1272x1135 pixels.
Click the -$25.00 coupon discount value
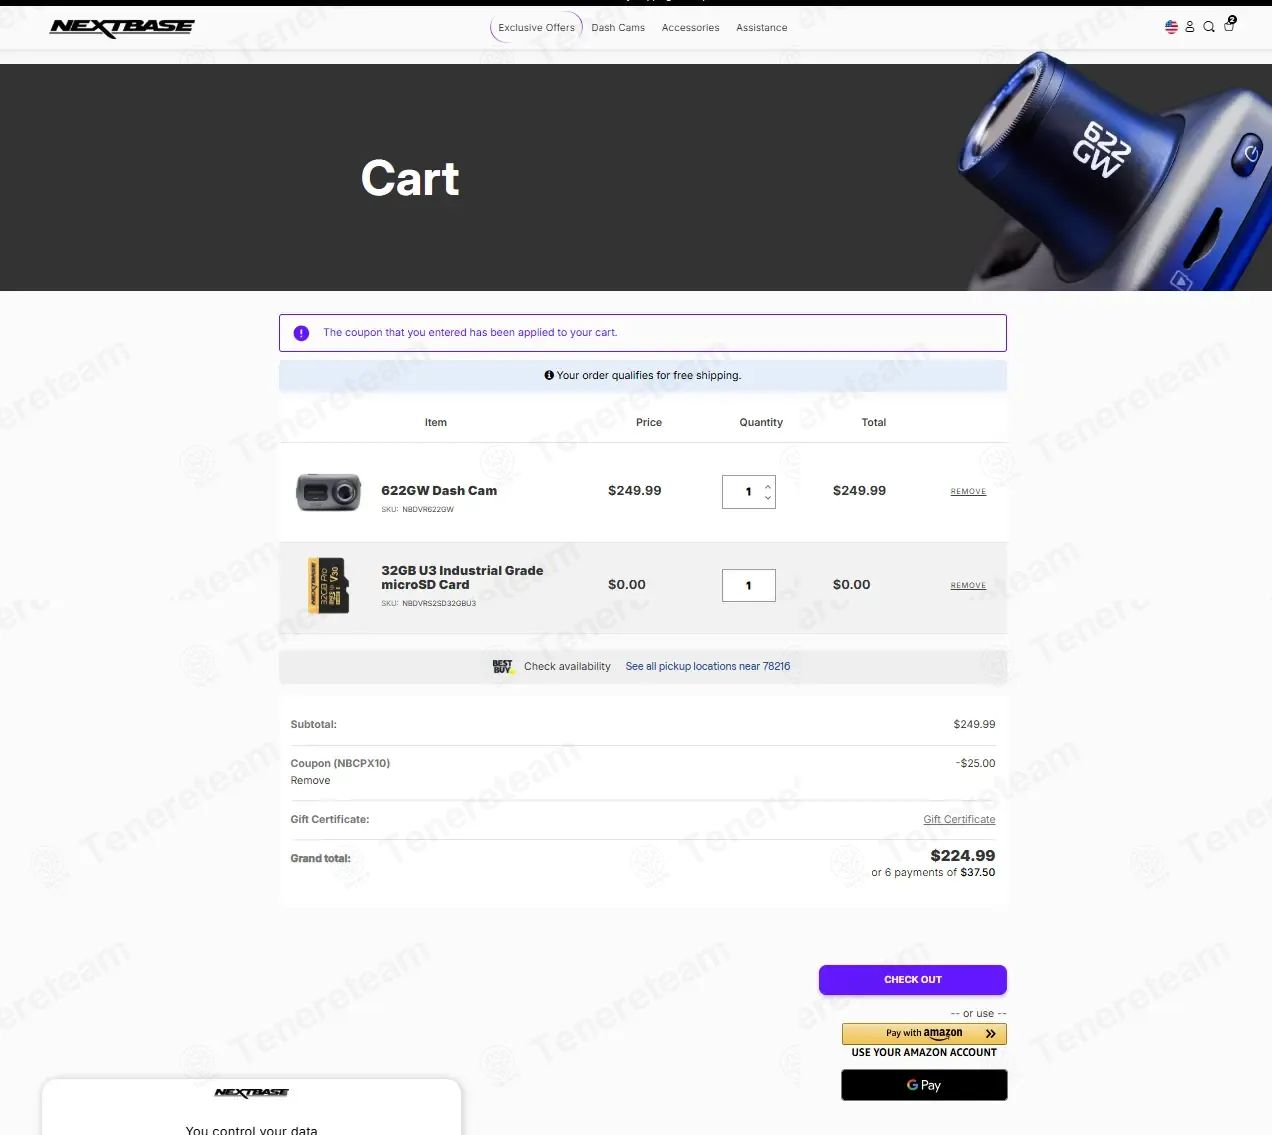coord(975,763)
